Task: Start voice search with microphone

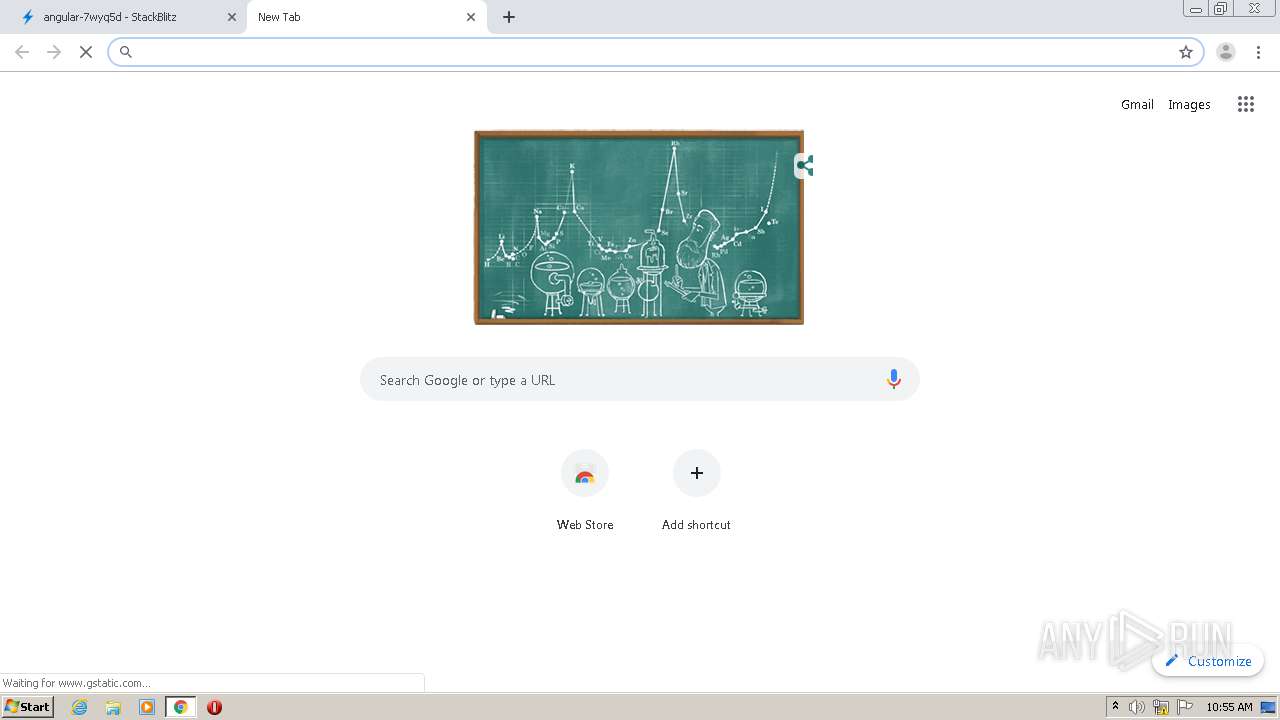Action: coord(894,379)
